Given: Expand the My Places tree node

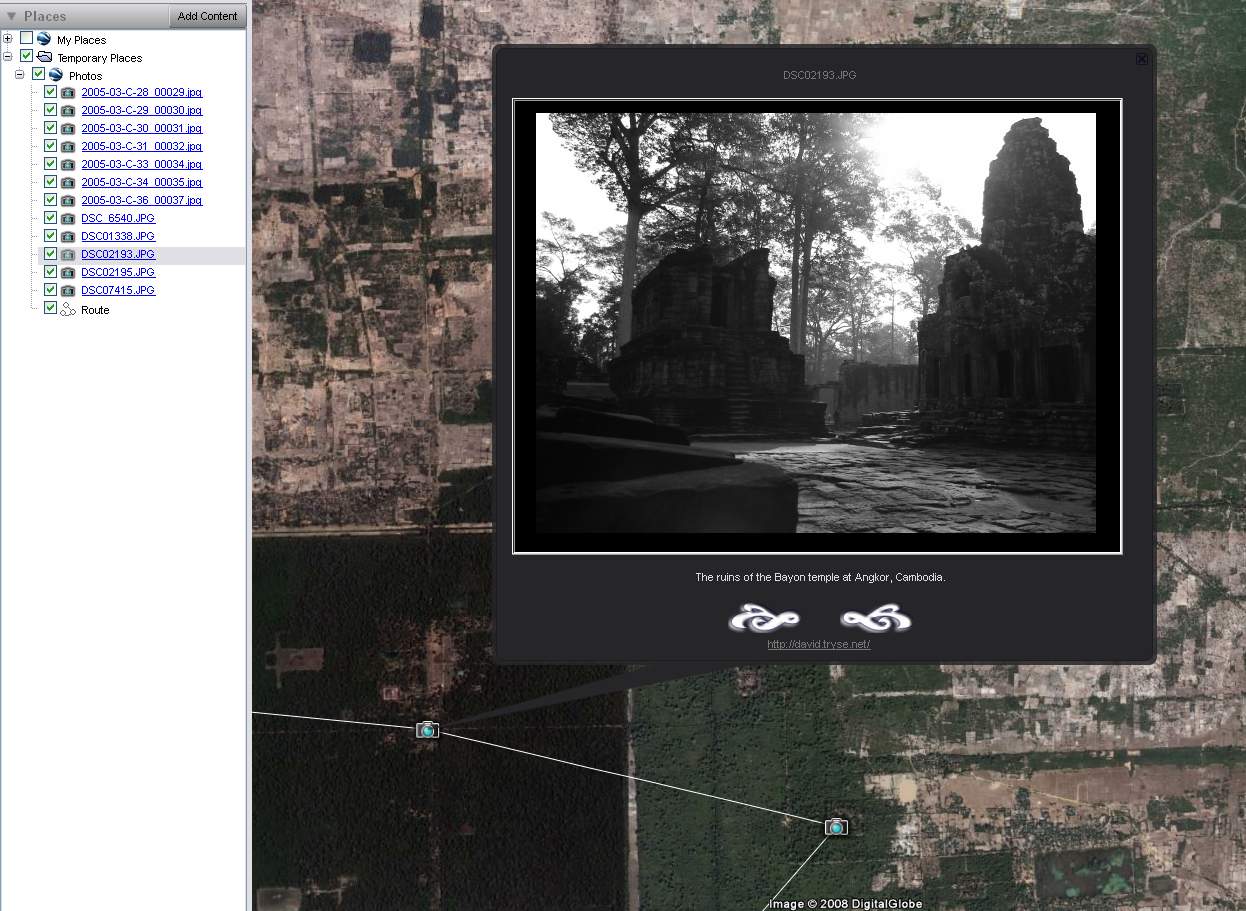Looking at the screenshot, I should click(8, 39).
